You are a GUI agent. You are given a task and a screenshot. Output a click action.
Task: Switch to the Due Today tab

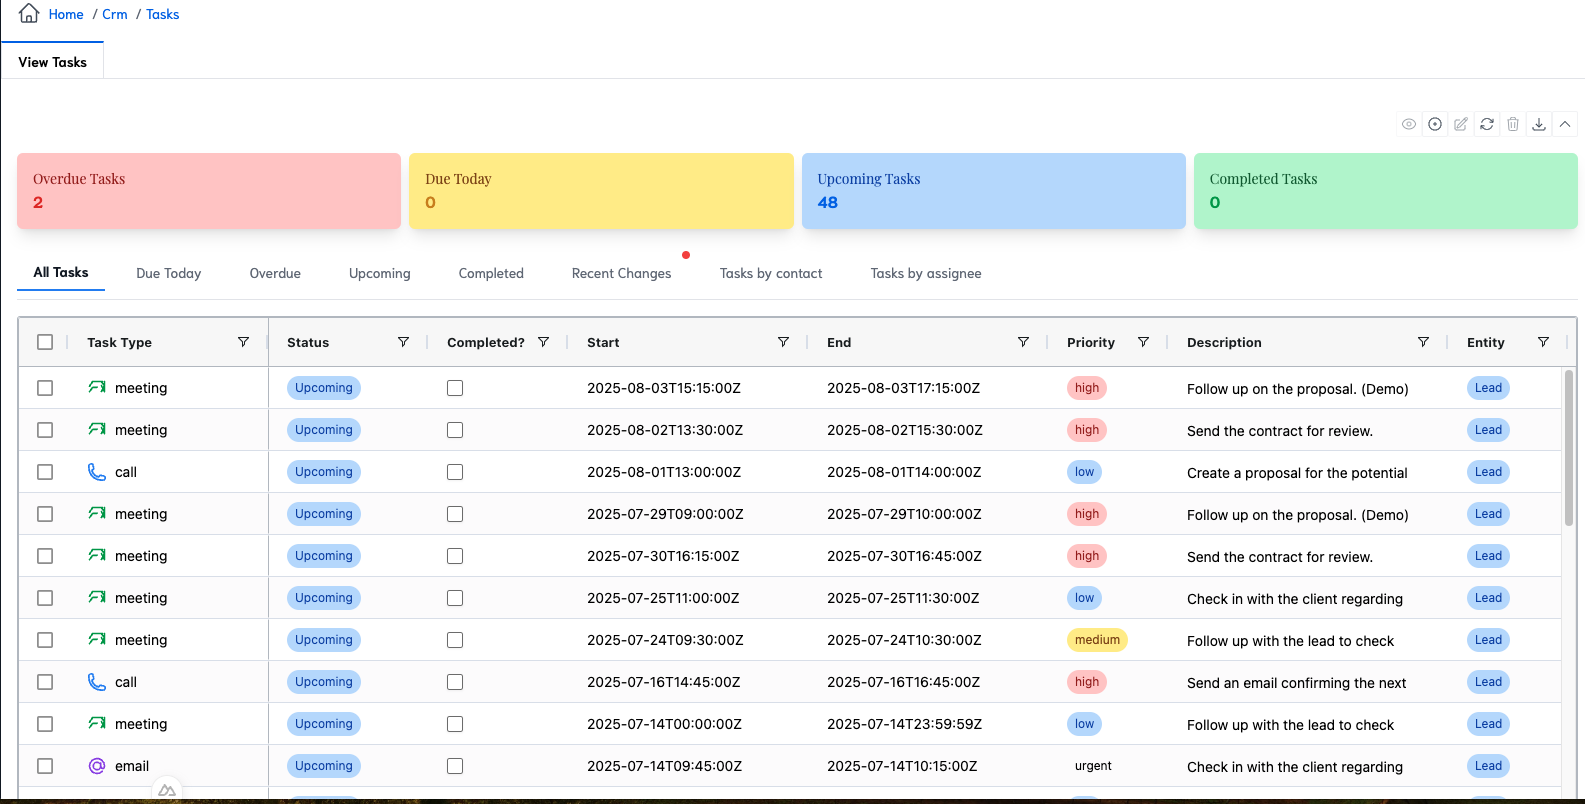169,273
